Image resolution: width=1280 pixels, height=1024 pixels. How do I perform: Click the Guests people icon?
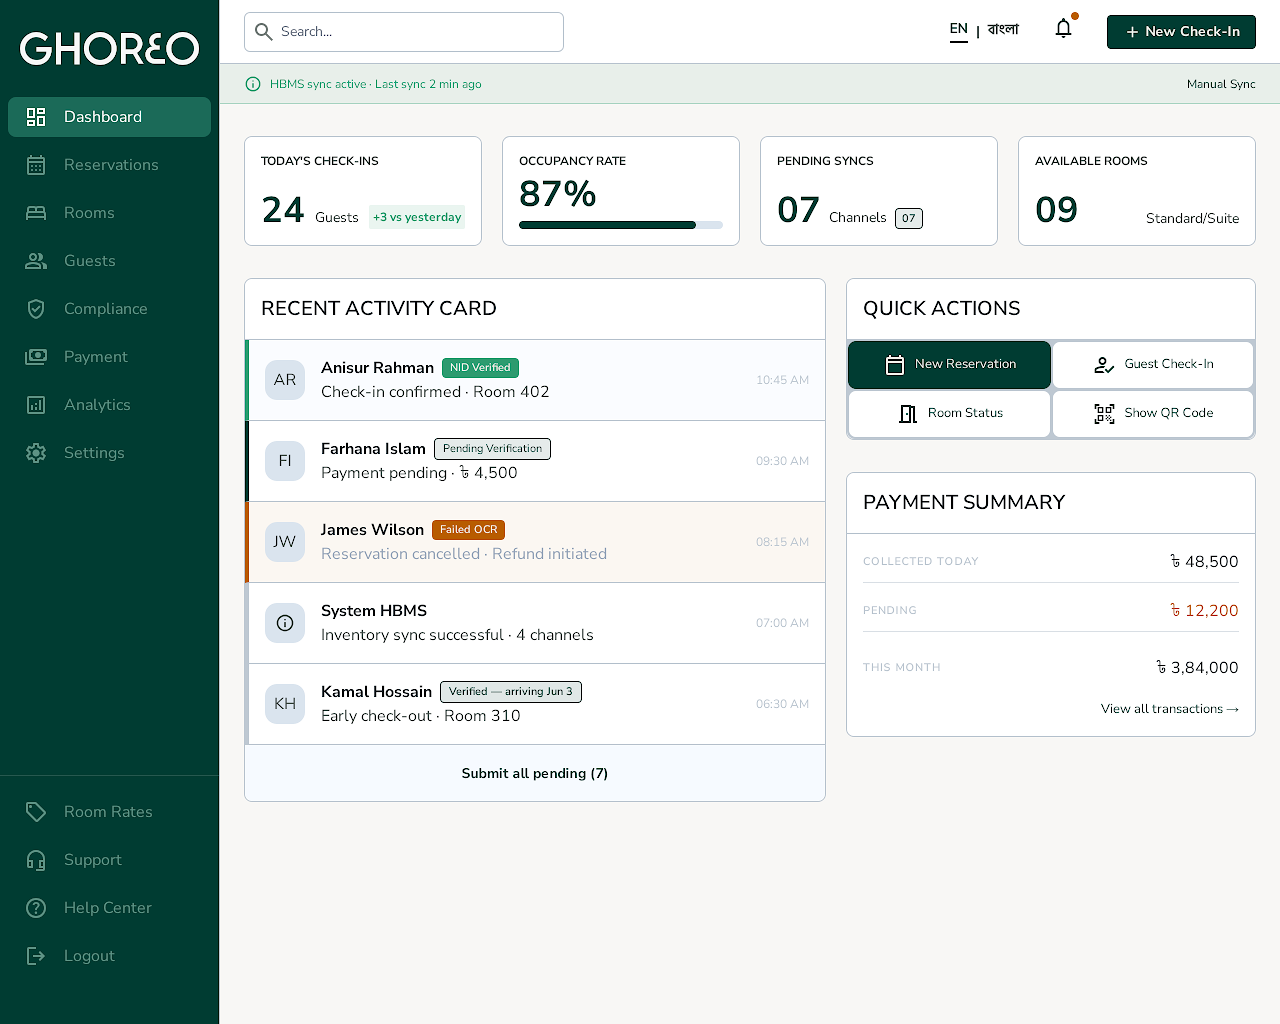point(36,261)
